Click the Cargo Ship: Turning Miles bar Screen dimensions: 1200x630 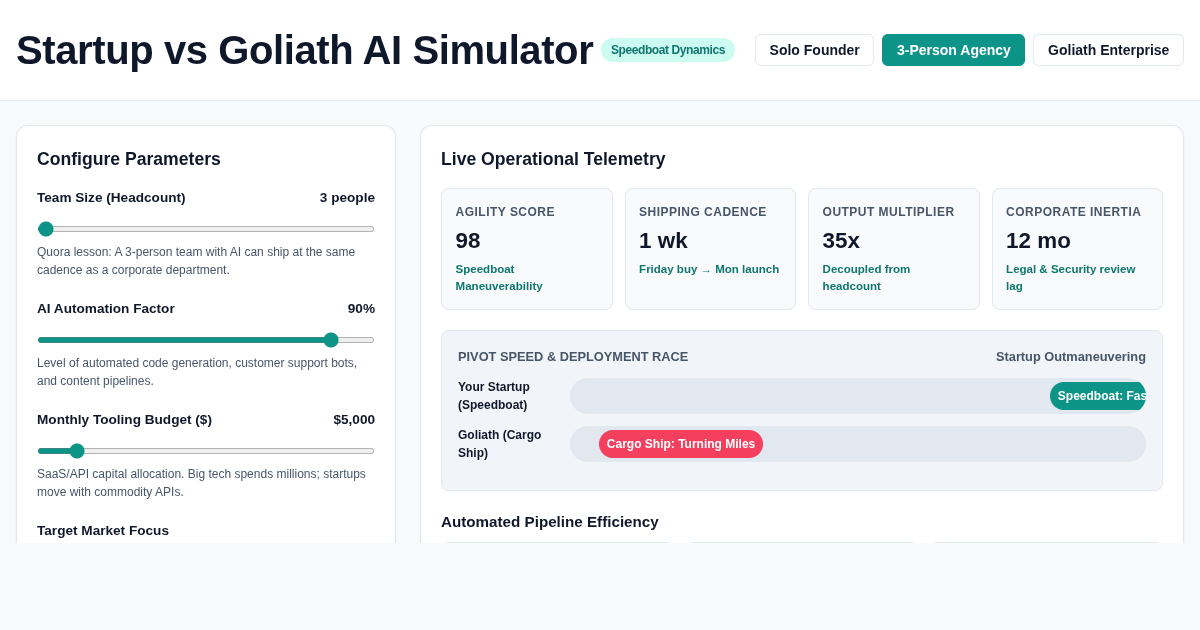pyautogui.click(x=681, y=444)
